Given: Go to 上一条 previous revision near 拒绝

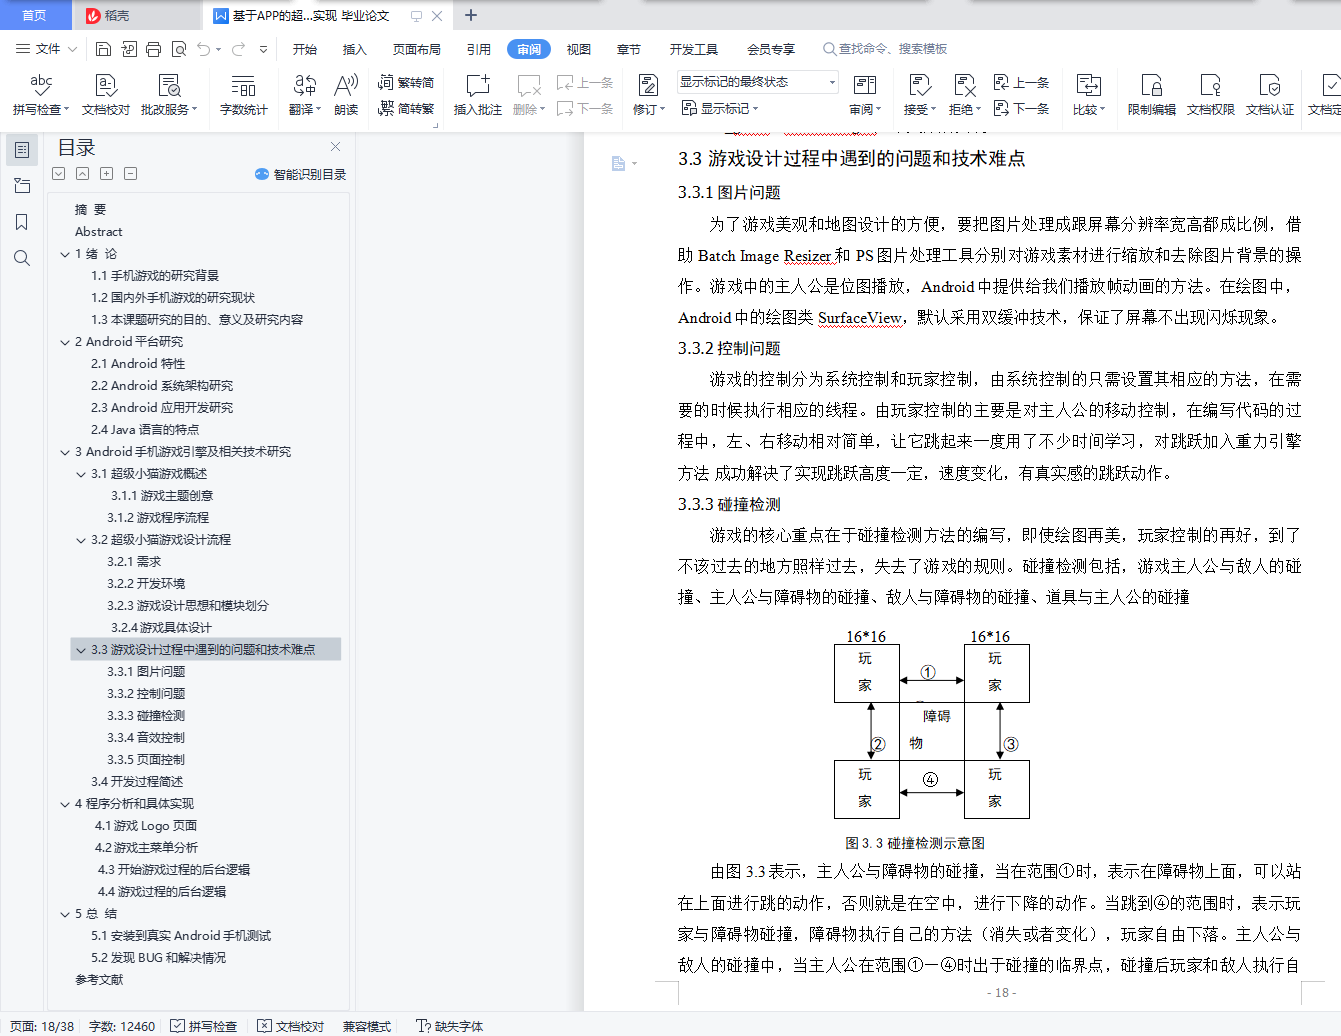Looking at the screenshot, I should pos(1021,82).
